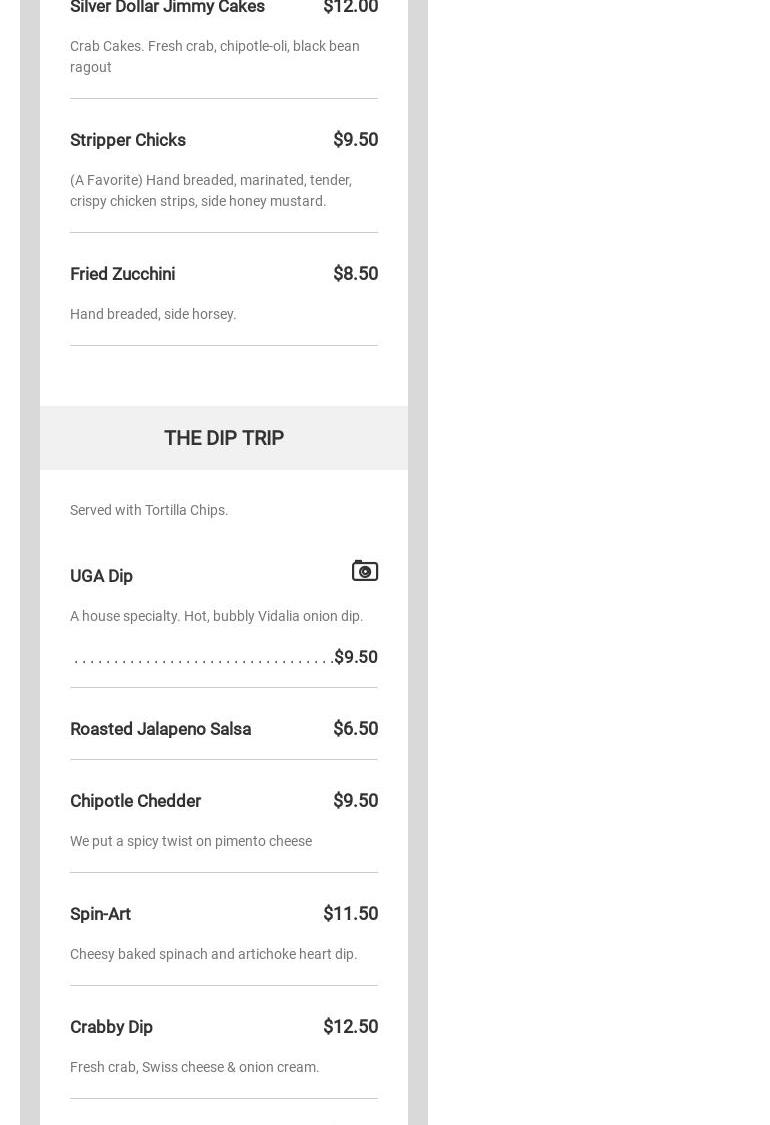Click the Hand breaded, side horsey description
The height and width of the screenshot is (1125, 770).
(153, 314)
